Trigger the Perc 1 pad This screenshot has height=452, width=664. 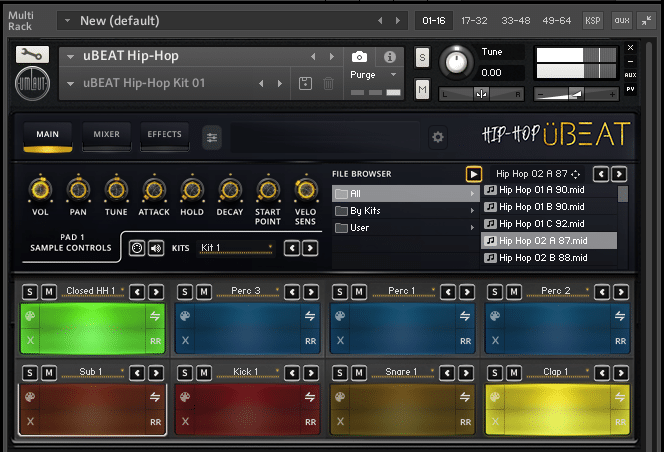pyautogui.click(x=402, y=328)
